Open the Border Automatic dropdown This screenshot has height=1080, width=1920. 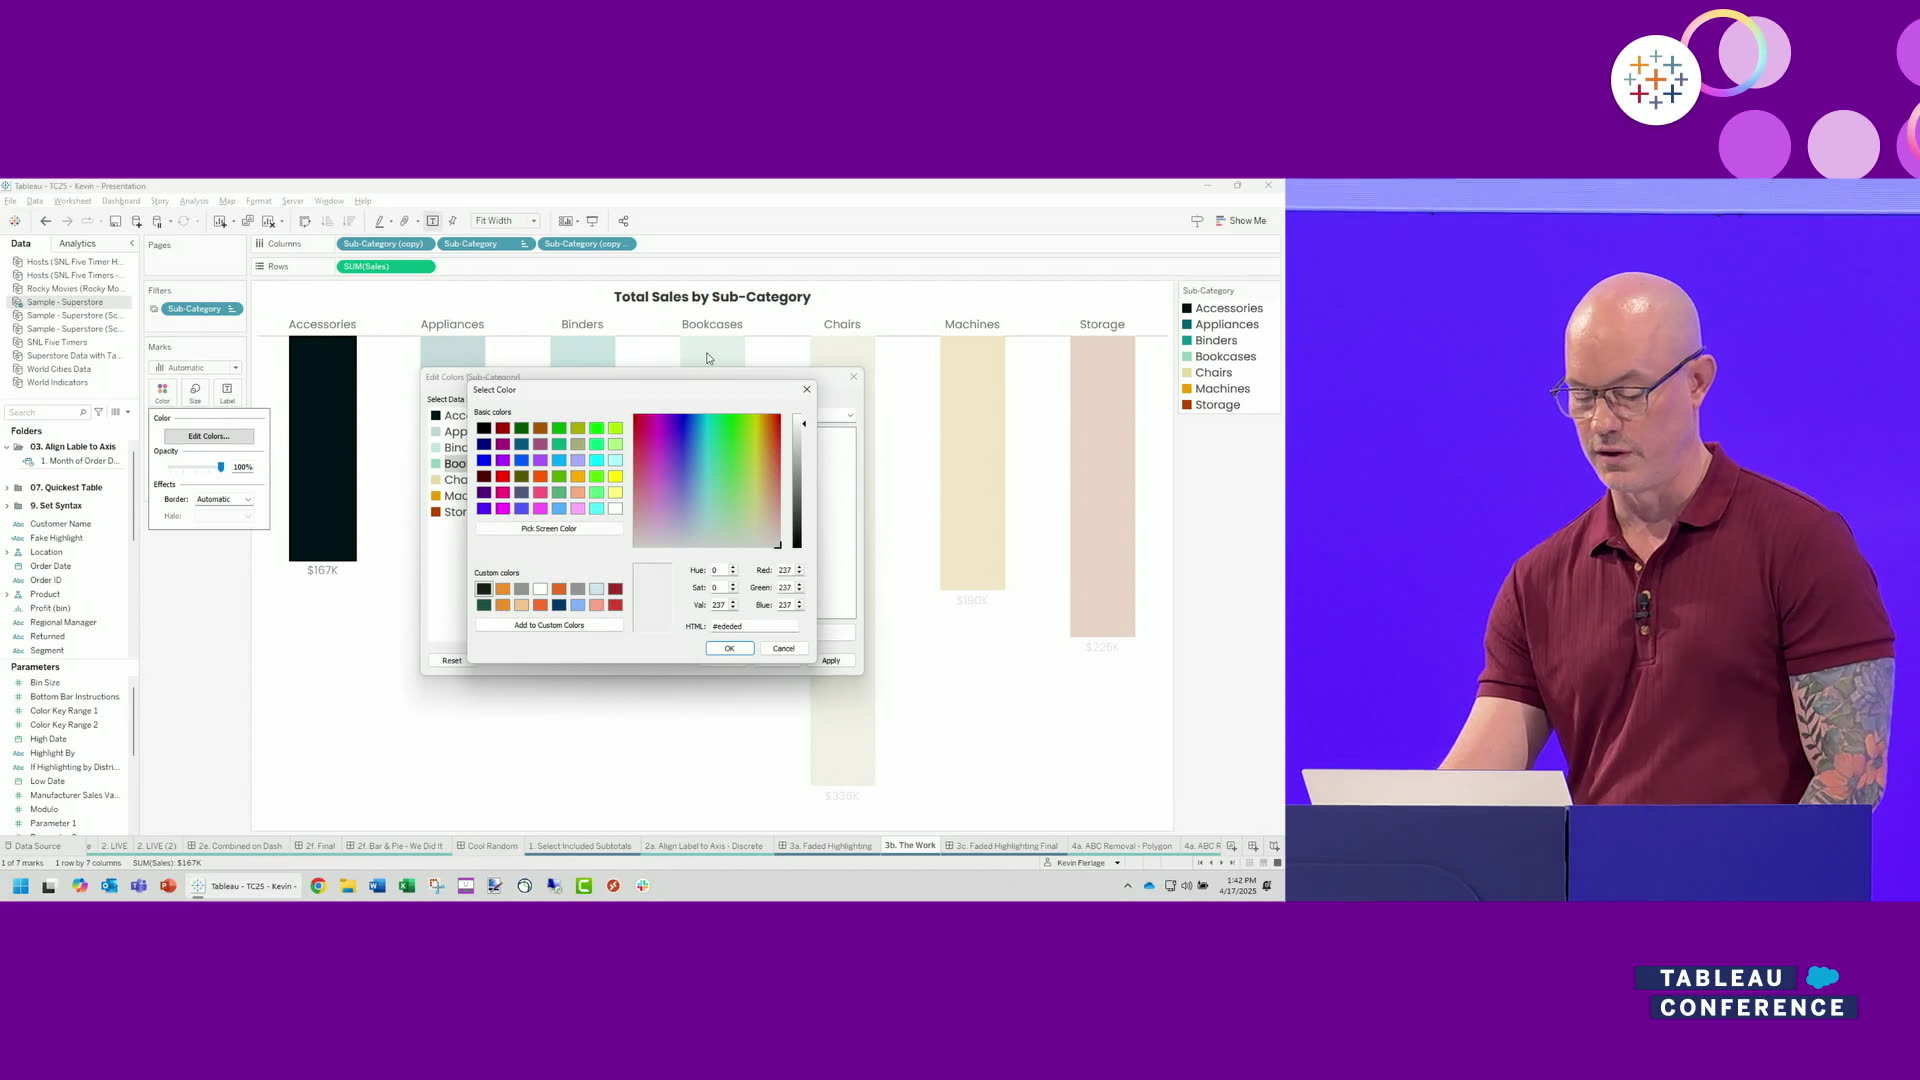[224, 499]
